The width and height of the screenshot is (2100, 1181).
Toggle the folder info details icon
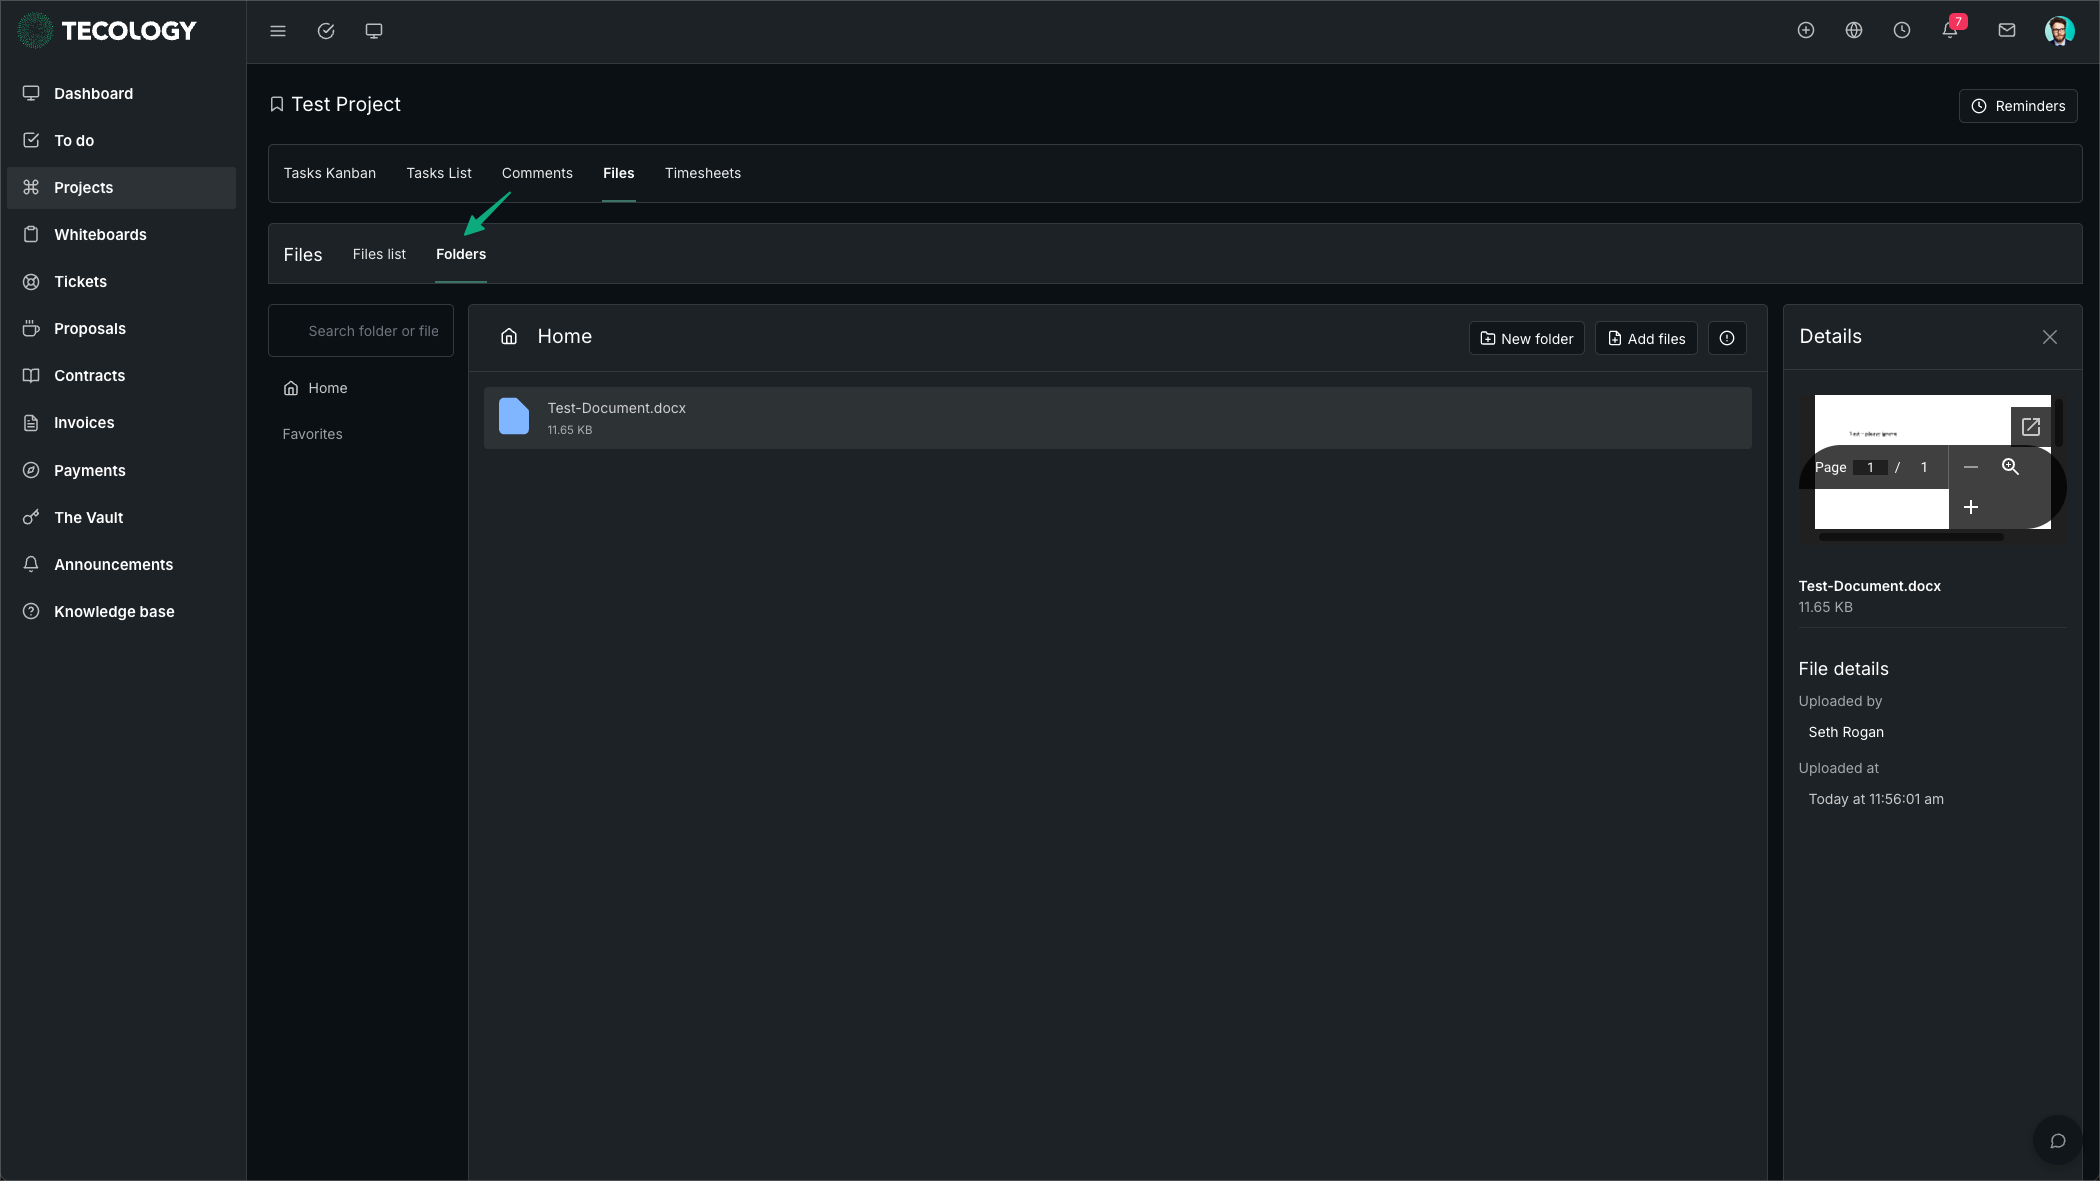click(1727, 338)
